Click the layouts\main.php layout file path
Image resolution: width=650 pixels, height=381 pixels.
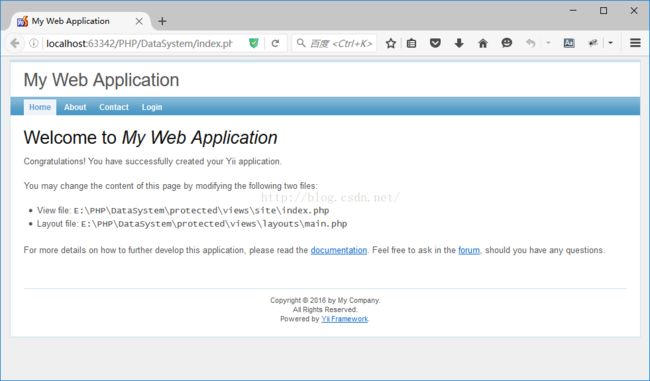214,224
